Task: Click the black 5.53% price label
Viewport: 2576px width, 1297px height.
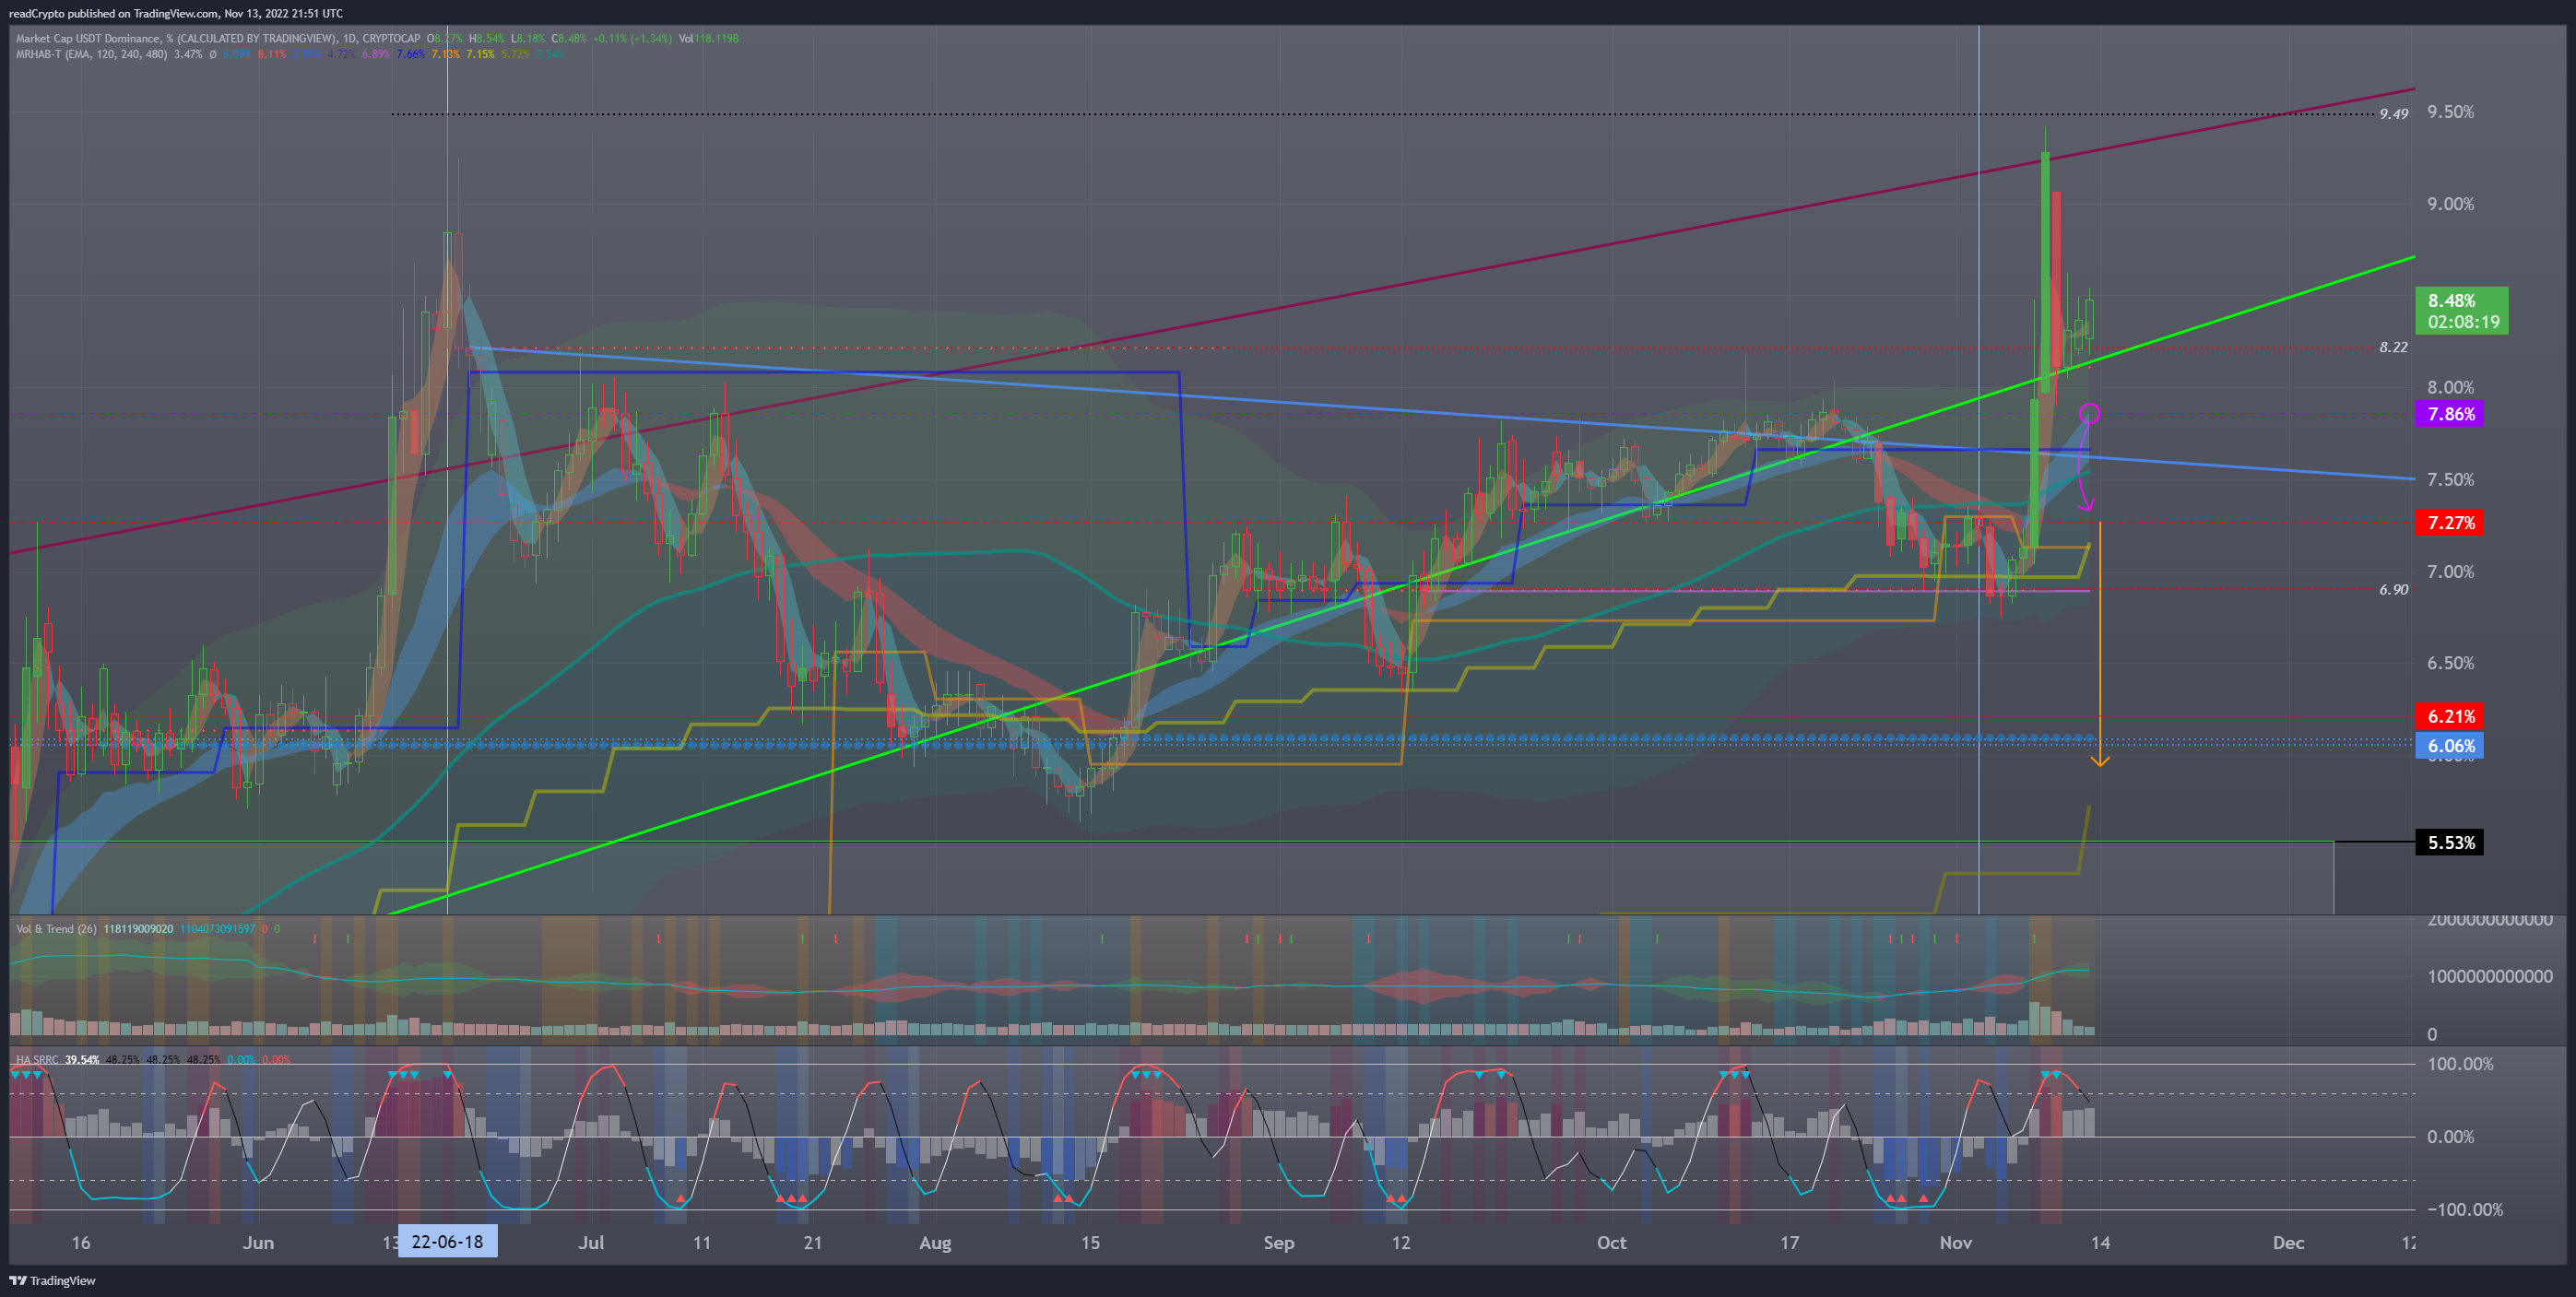Action: click(x=2450, y=843)
